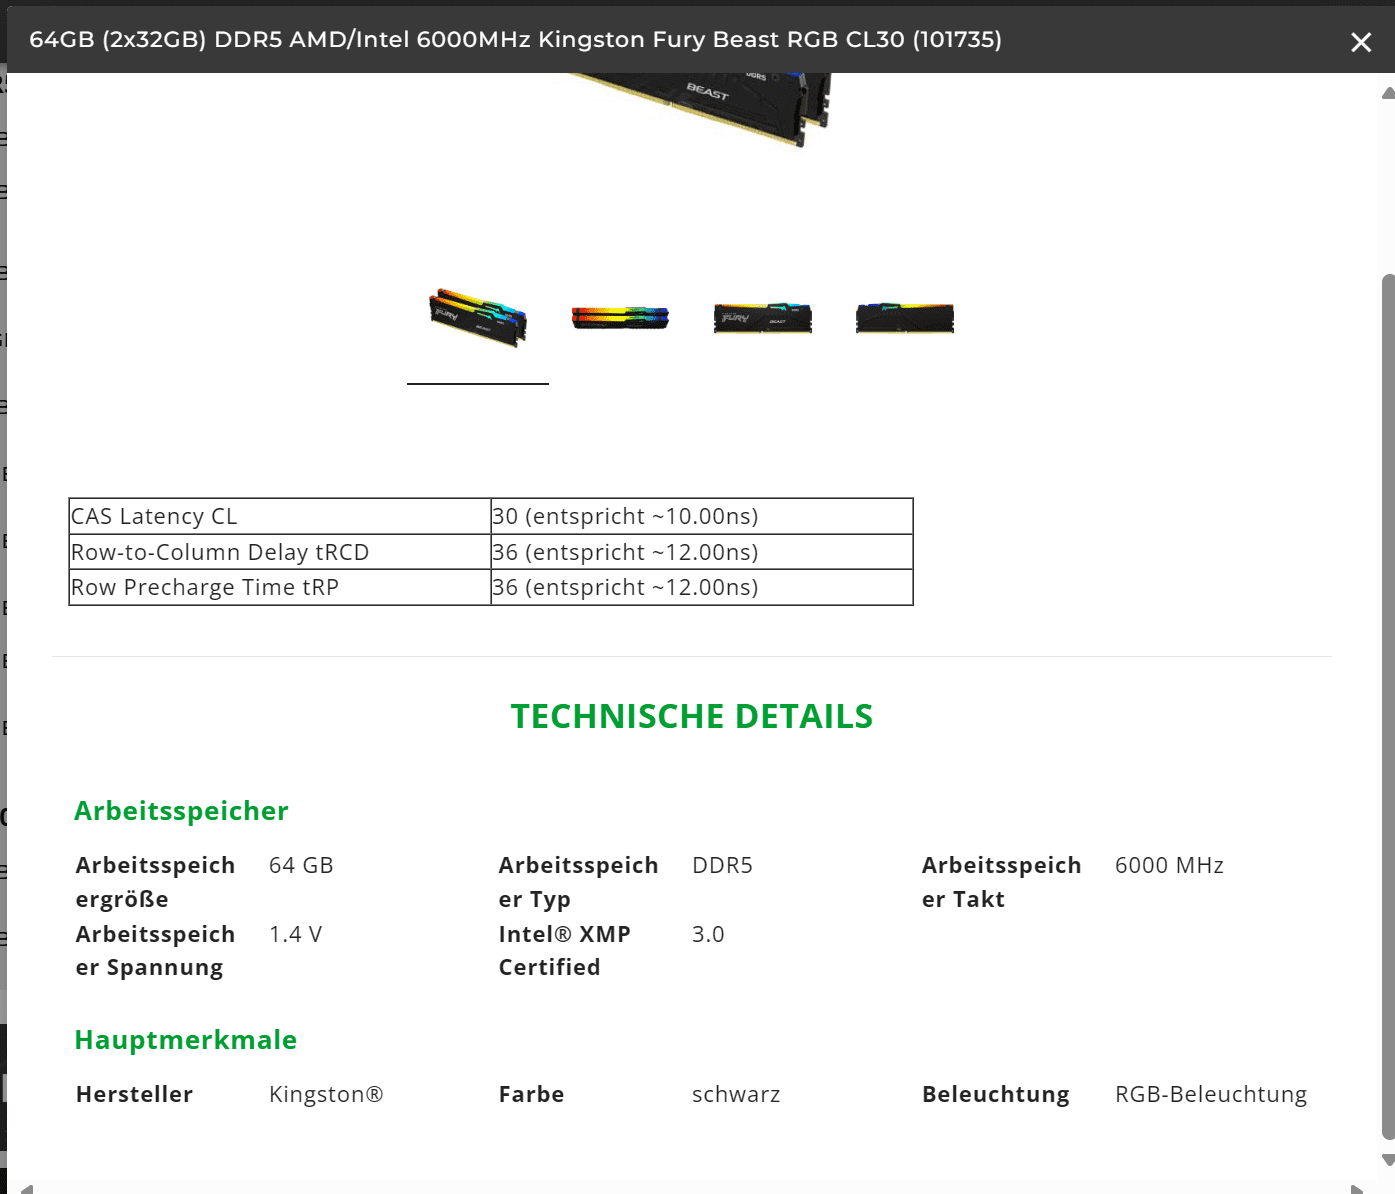
Task: Click the 'Kingston®' value
Action: tap(326, 1094)
